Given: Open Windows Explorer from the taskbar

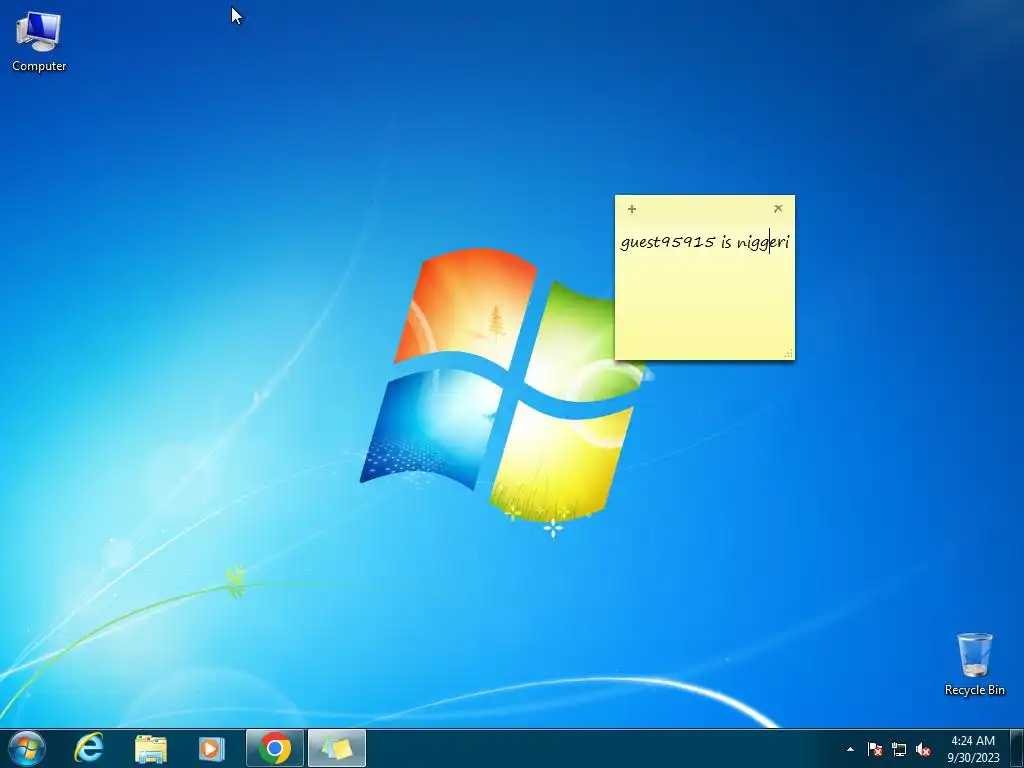Looking at the screenshot, I should click(x=151, y=748).
